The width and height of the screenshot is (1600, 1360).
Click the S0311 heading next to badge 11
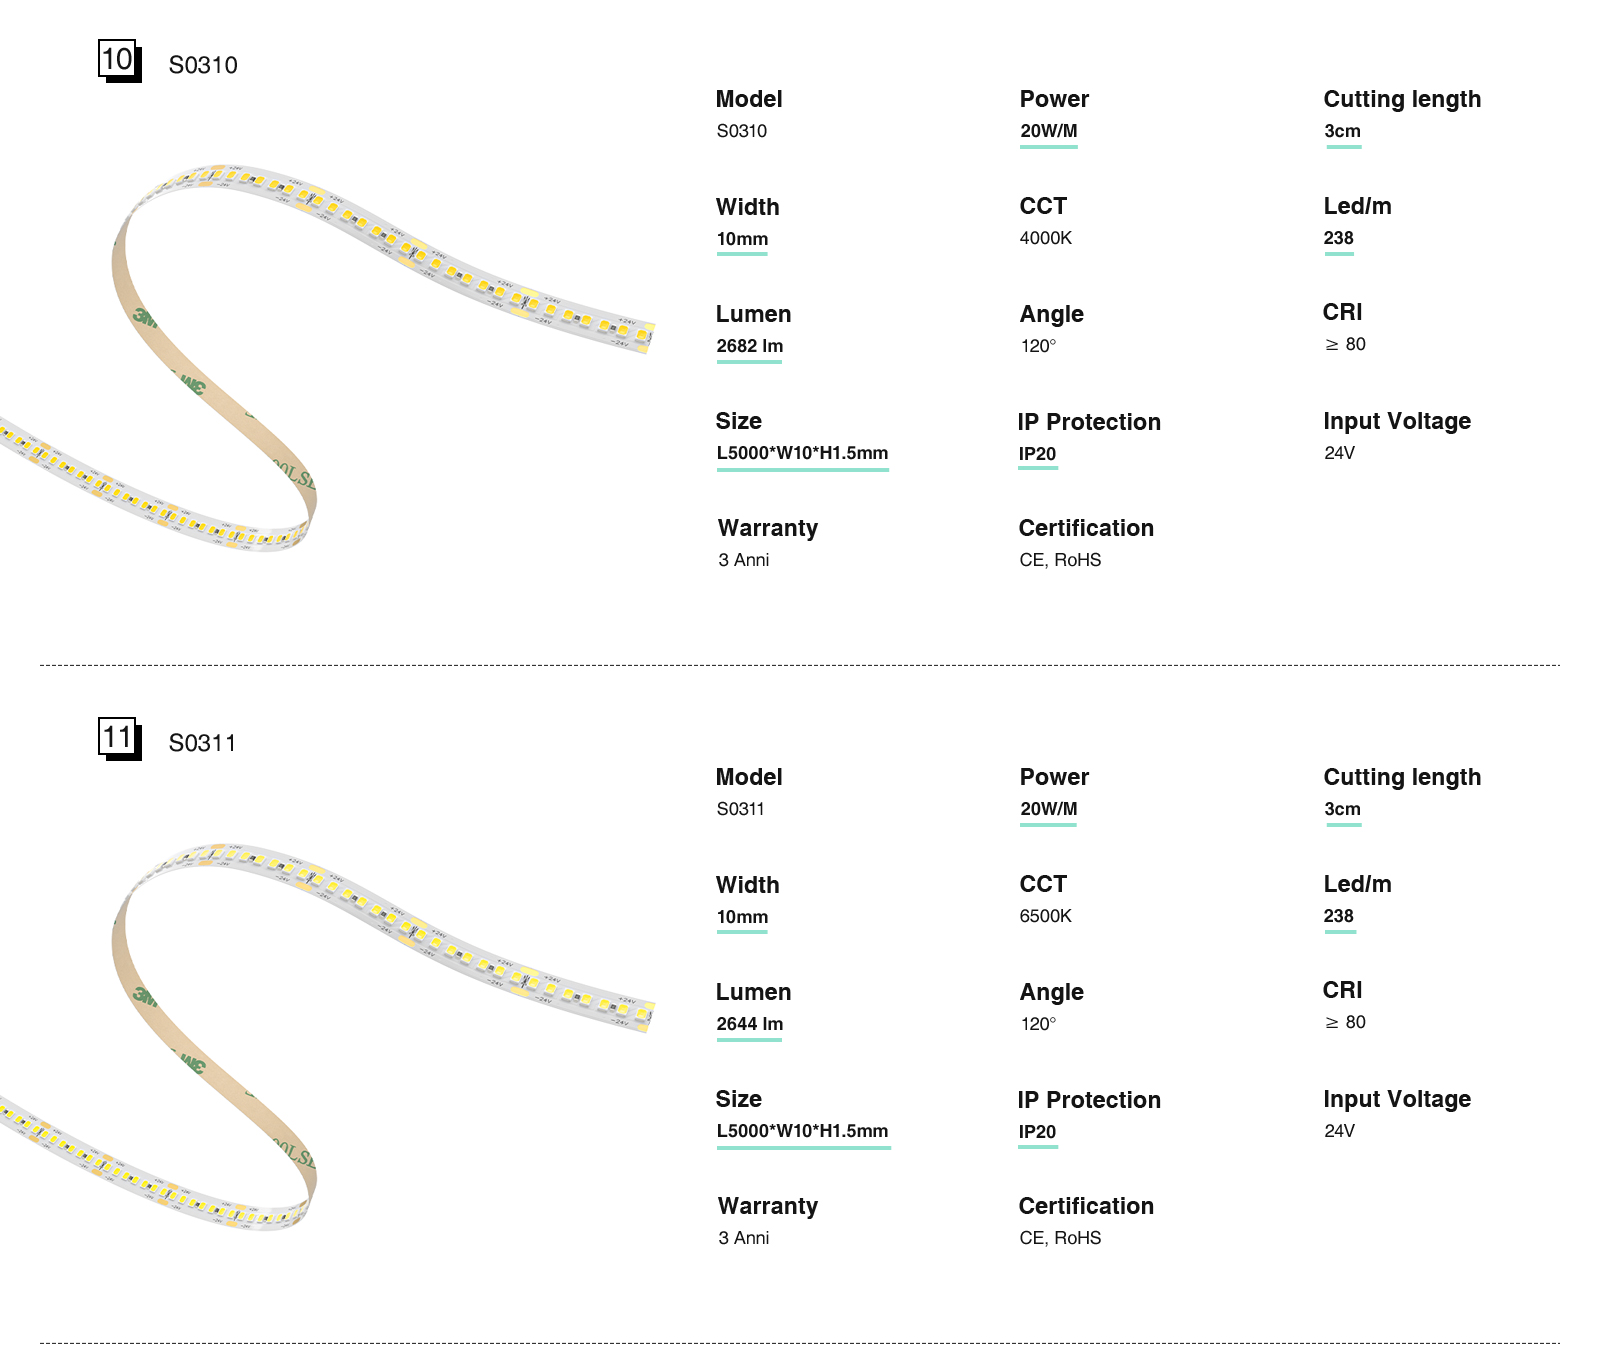pyautogui.click(x=202, y=743)
